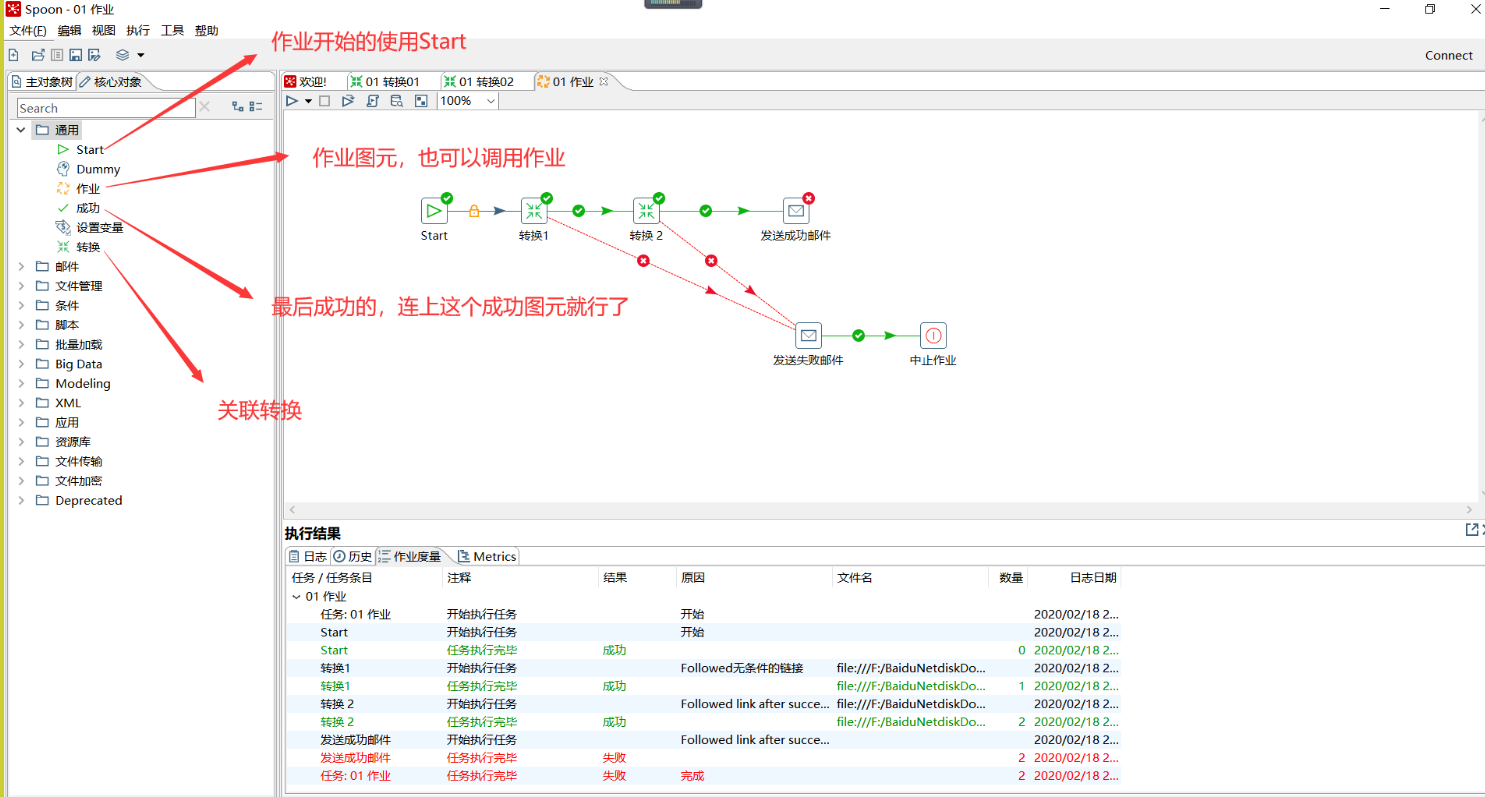1485x797 pixels.
Task: Click the Connect button
Action: pyautogui.click(x=1448, y=56)
